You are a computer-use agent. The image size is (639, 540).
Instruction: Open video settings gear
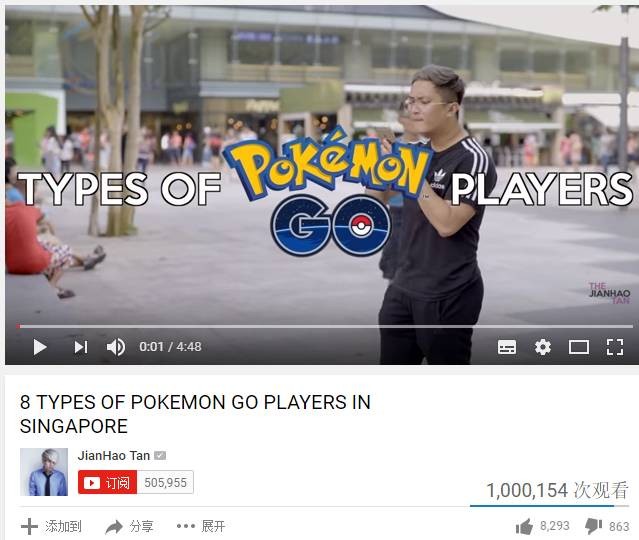pos(543,347)
